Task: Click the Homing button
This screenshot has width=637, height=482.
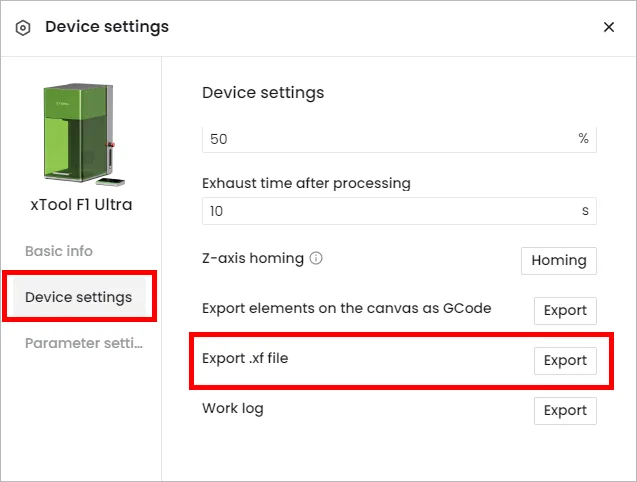Action: tap(559, 261)
